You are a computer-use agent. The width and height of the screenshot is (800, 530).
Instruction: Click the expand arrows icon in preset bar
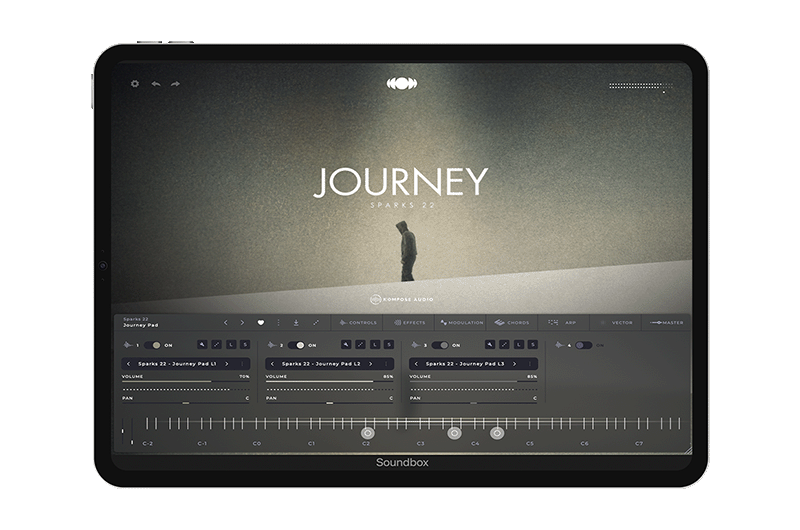point(316,322)
